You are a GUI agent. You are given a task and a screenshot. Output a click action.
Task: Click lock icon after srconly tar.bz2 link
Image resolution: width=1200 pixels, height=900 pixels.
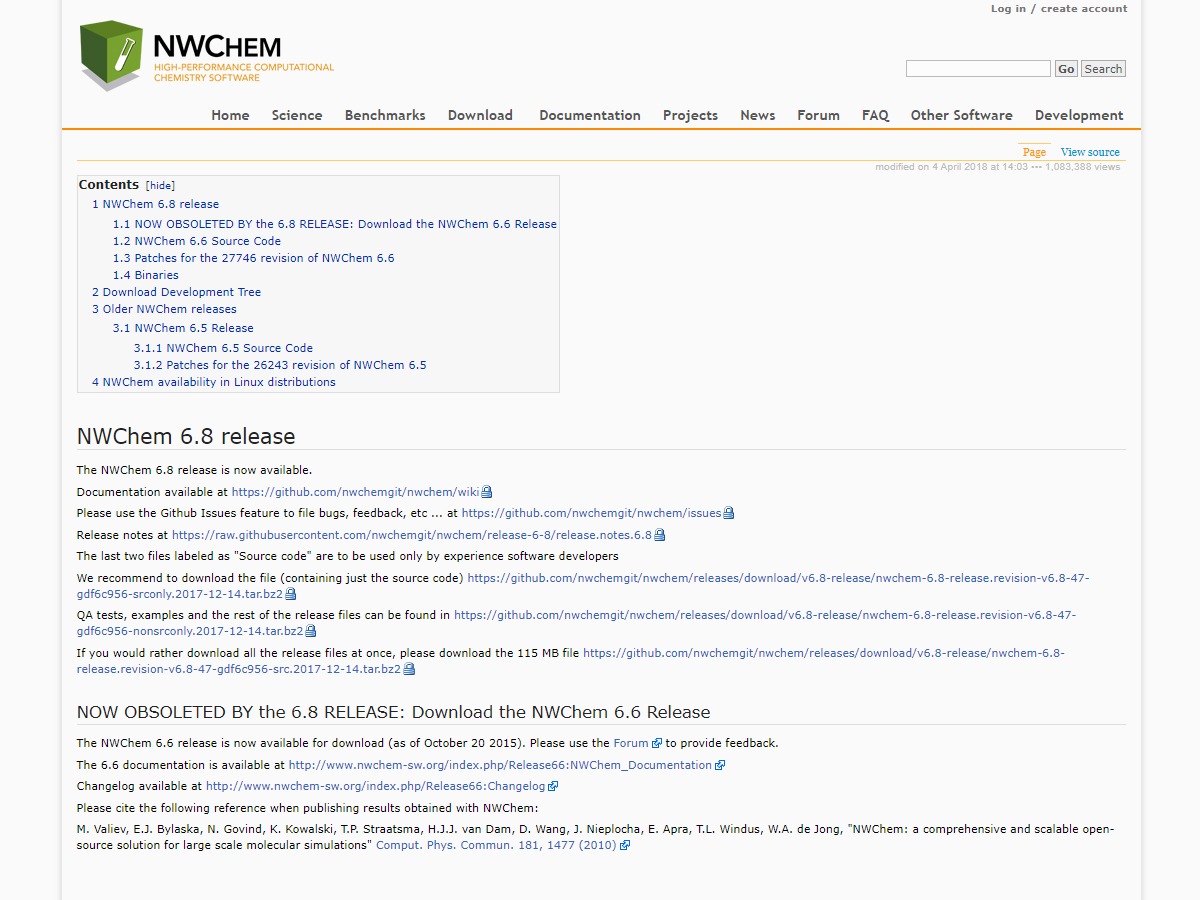pos(291,594)
